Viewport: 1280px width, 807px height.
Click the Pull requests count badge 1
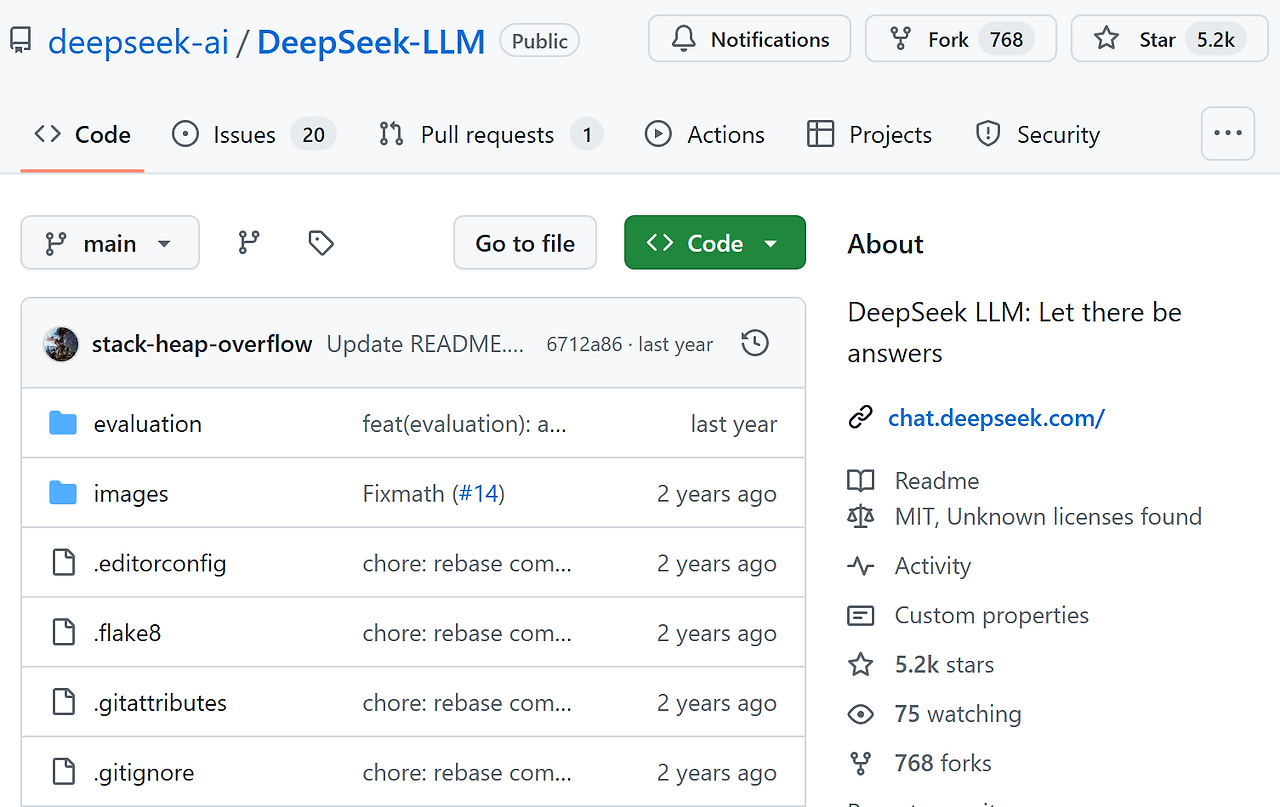coord(587,134)
